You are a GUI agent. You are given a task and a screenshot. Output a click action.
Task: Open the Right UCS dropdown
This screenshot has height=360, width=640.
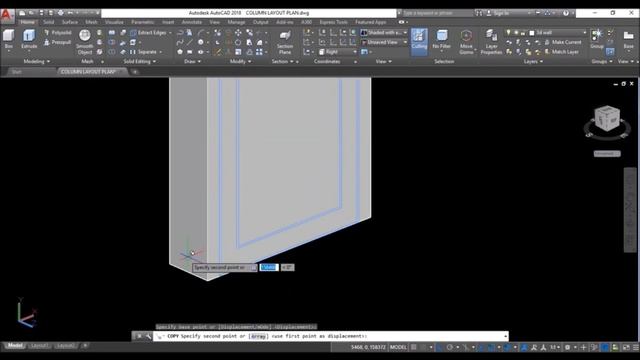(338, 52)
